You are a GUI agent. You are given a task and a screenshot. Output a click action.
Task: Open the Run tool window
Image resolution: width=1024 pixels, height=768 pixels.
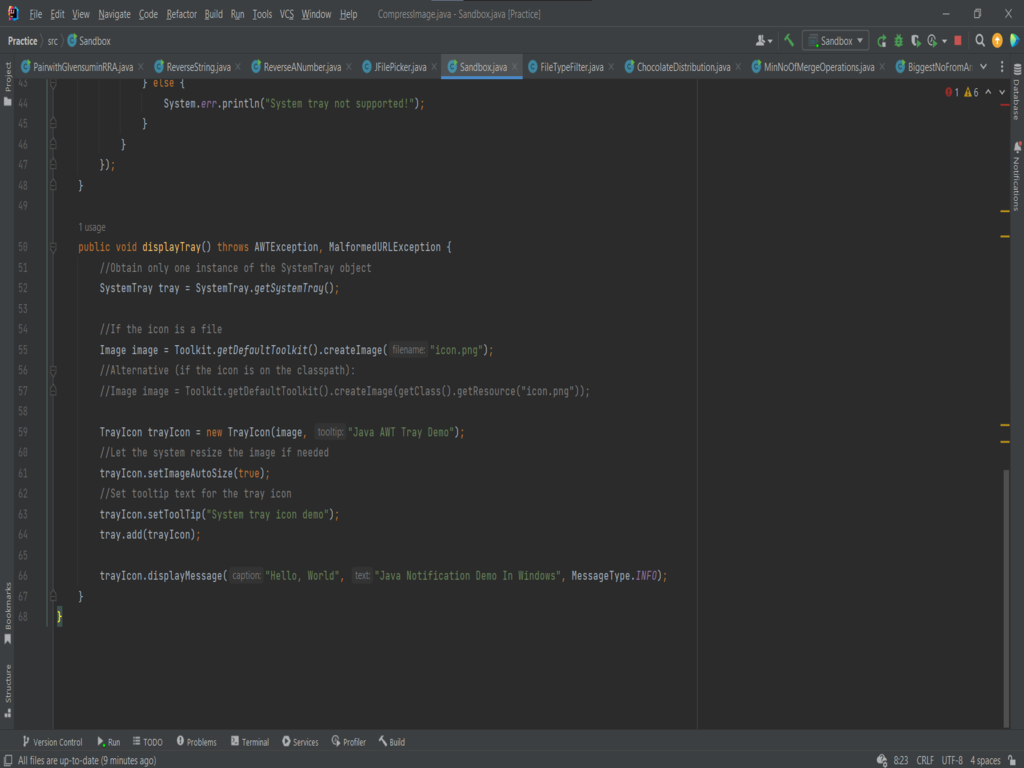click(x=108, y=742)
